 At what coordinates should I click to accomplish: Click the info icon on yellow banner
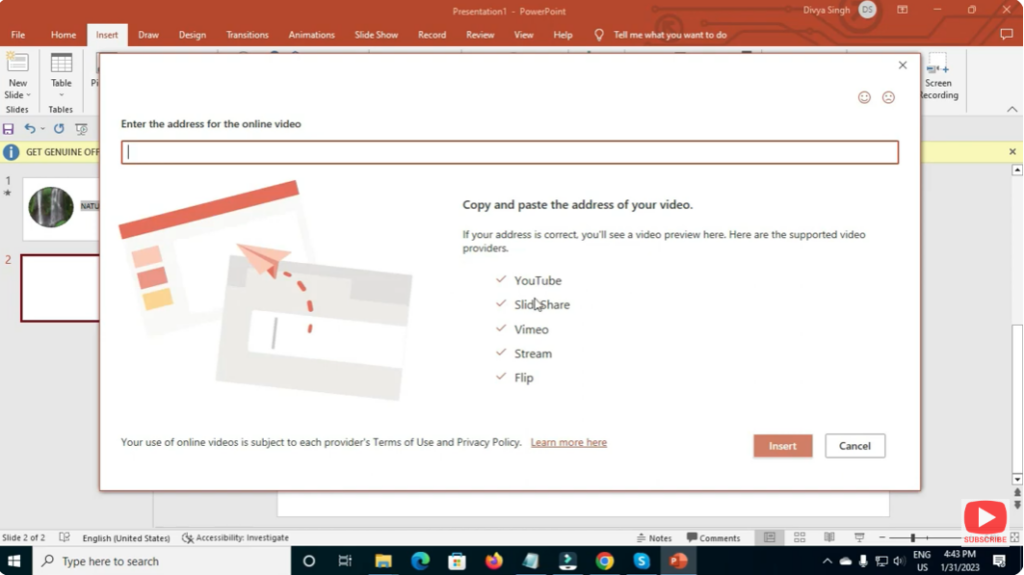pyautogui.click(x=11, y=152)
